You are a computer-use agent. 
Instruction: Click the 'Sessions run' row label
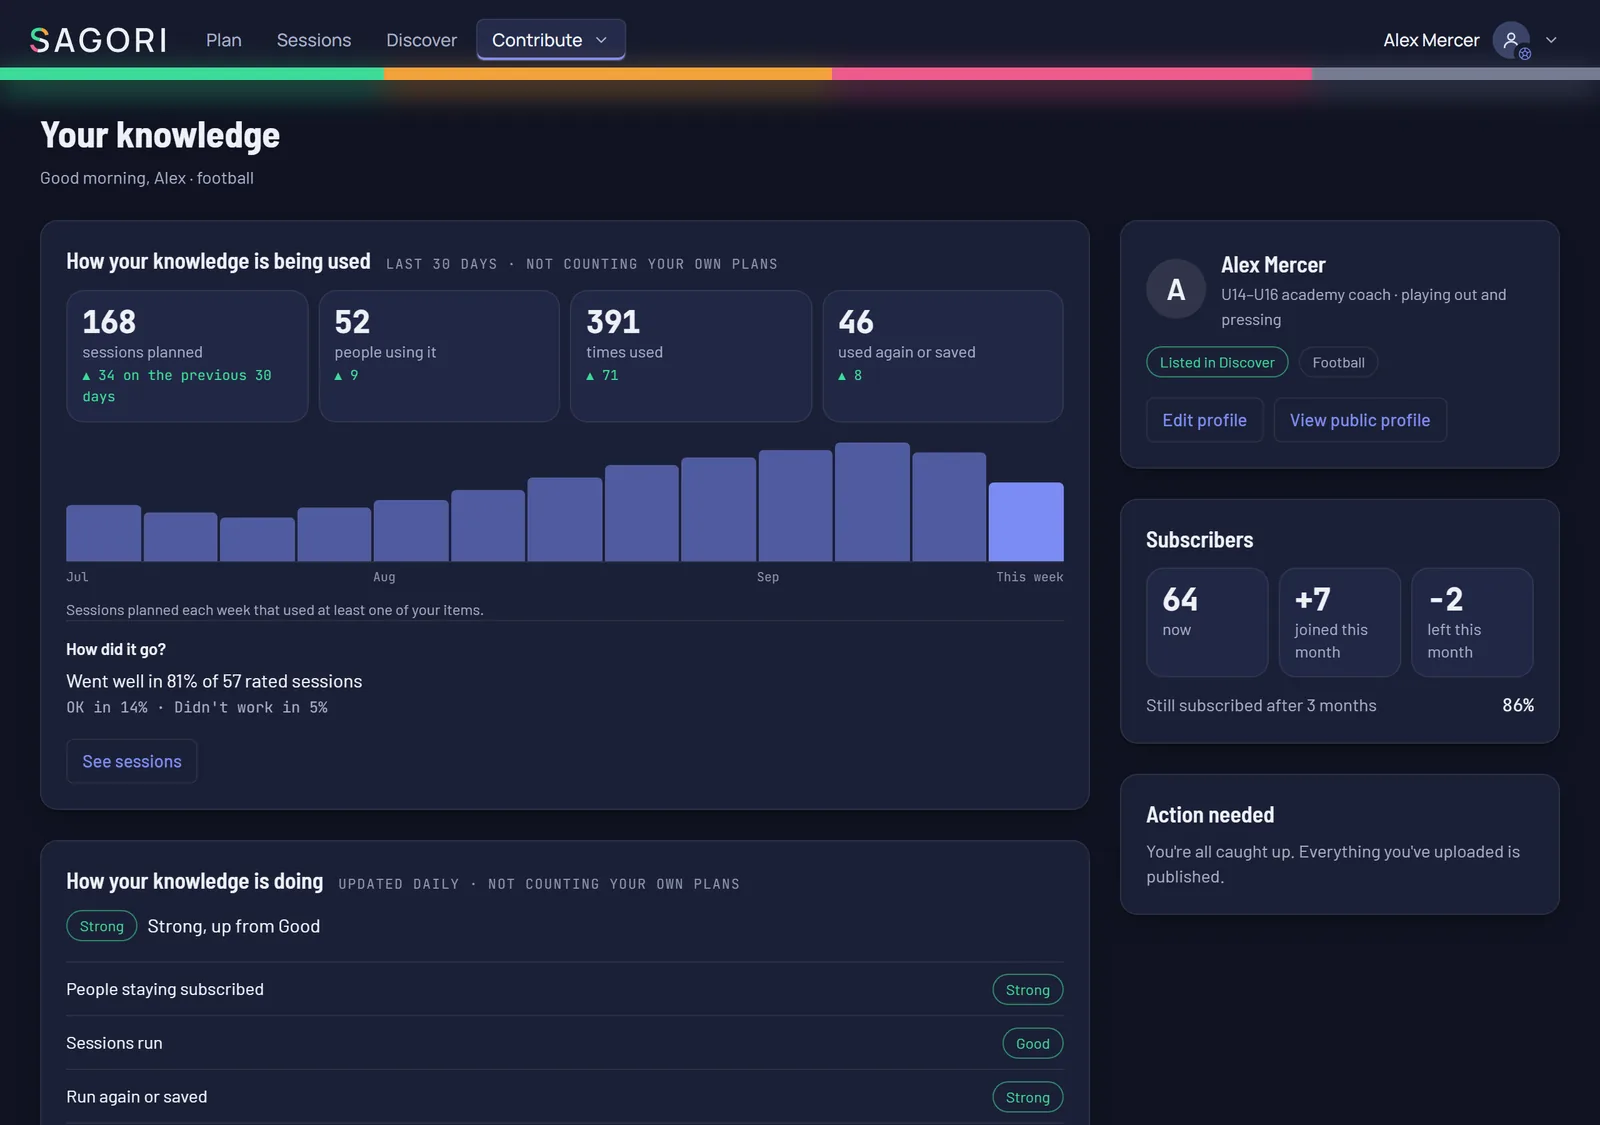114,1043
